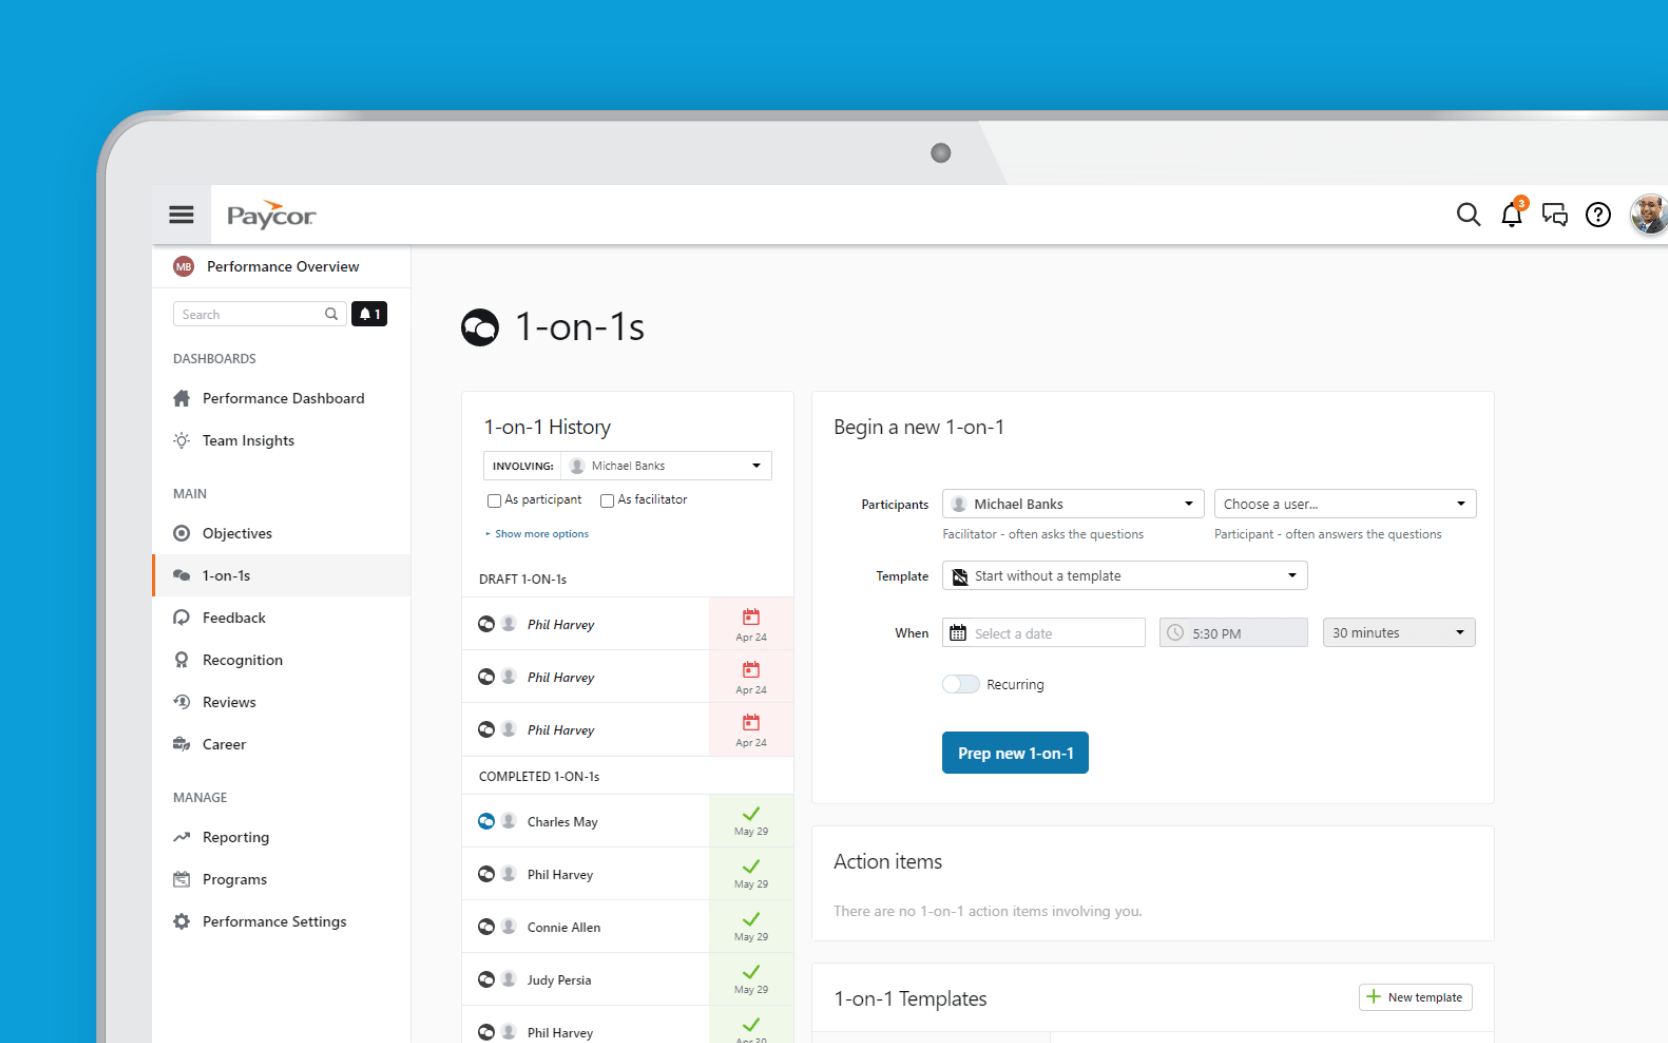Go to Objectives in the sidebar
Screen dimensions: 1668x1043
[237, 533]
